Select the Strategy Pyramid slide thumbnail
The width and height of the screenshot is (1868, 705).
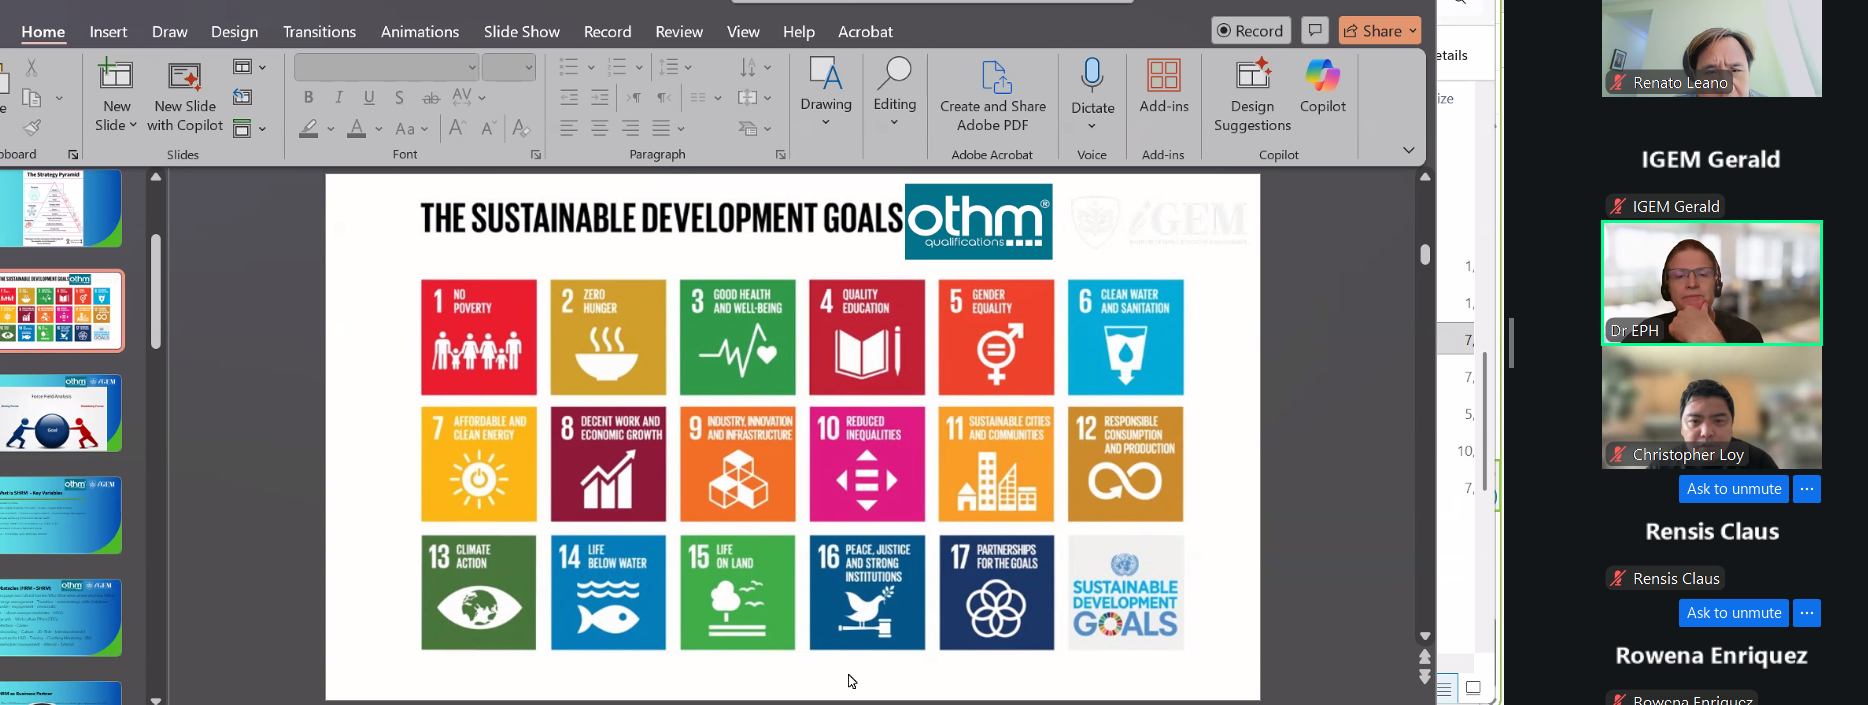coord(60,207)
